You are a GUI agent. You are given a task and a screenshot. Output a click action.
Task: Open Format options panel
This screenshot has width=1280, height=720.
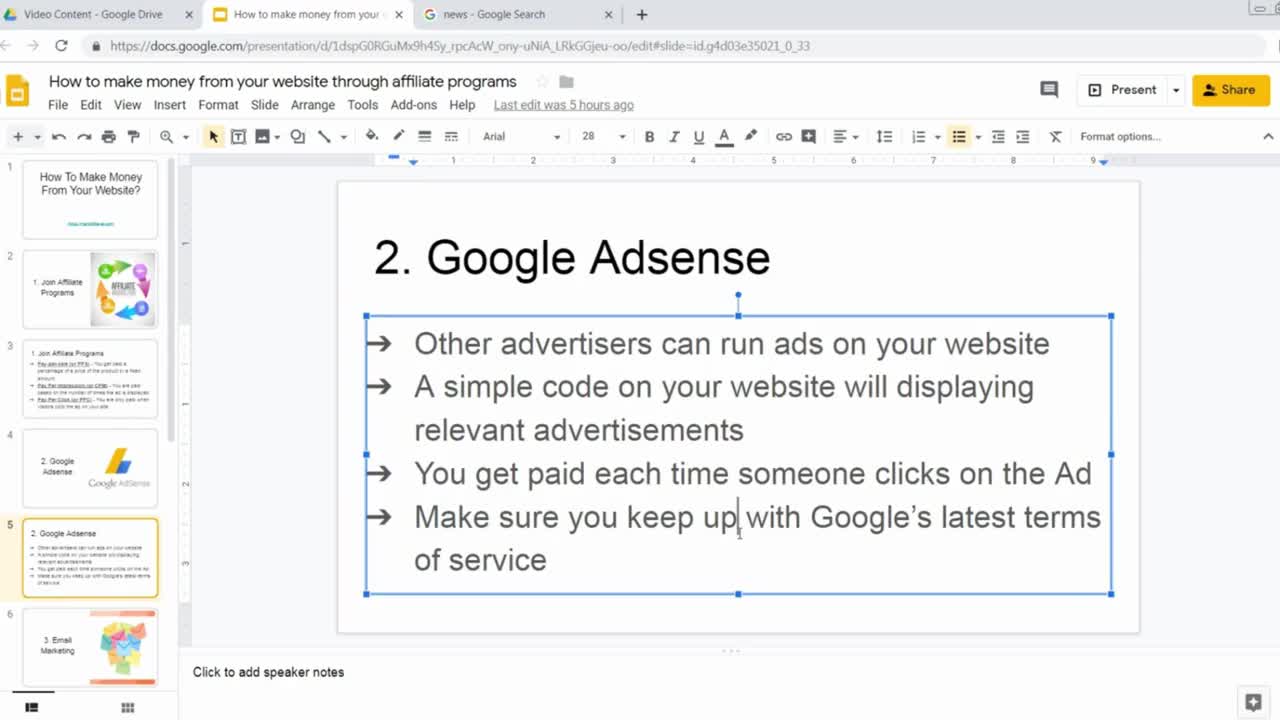click(x=1120, y=137)
